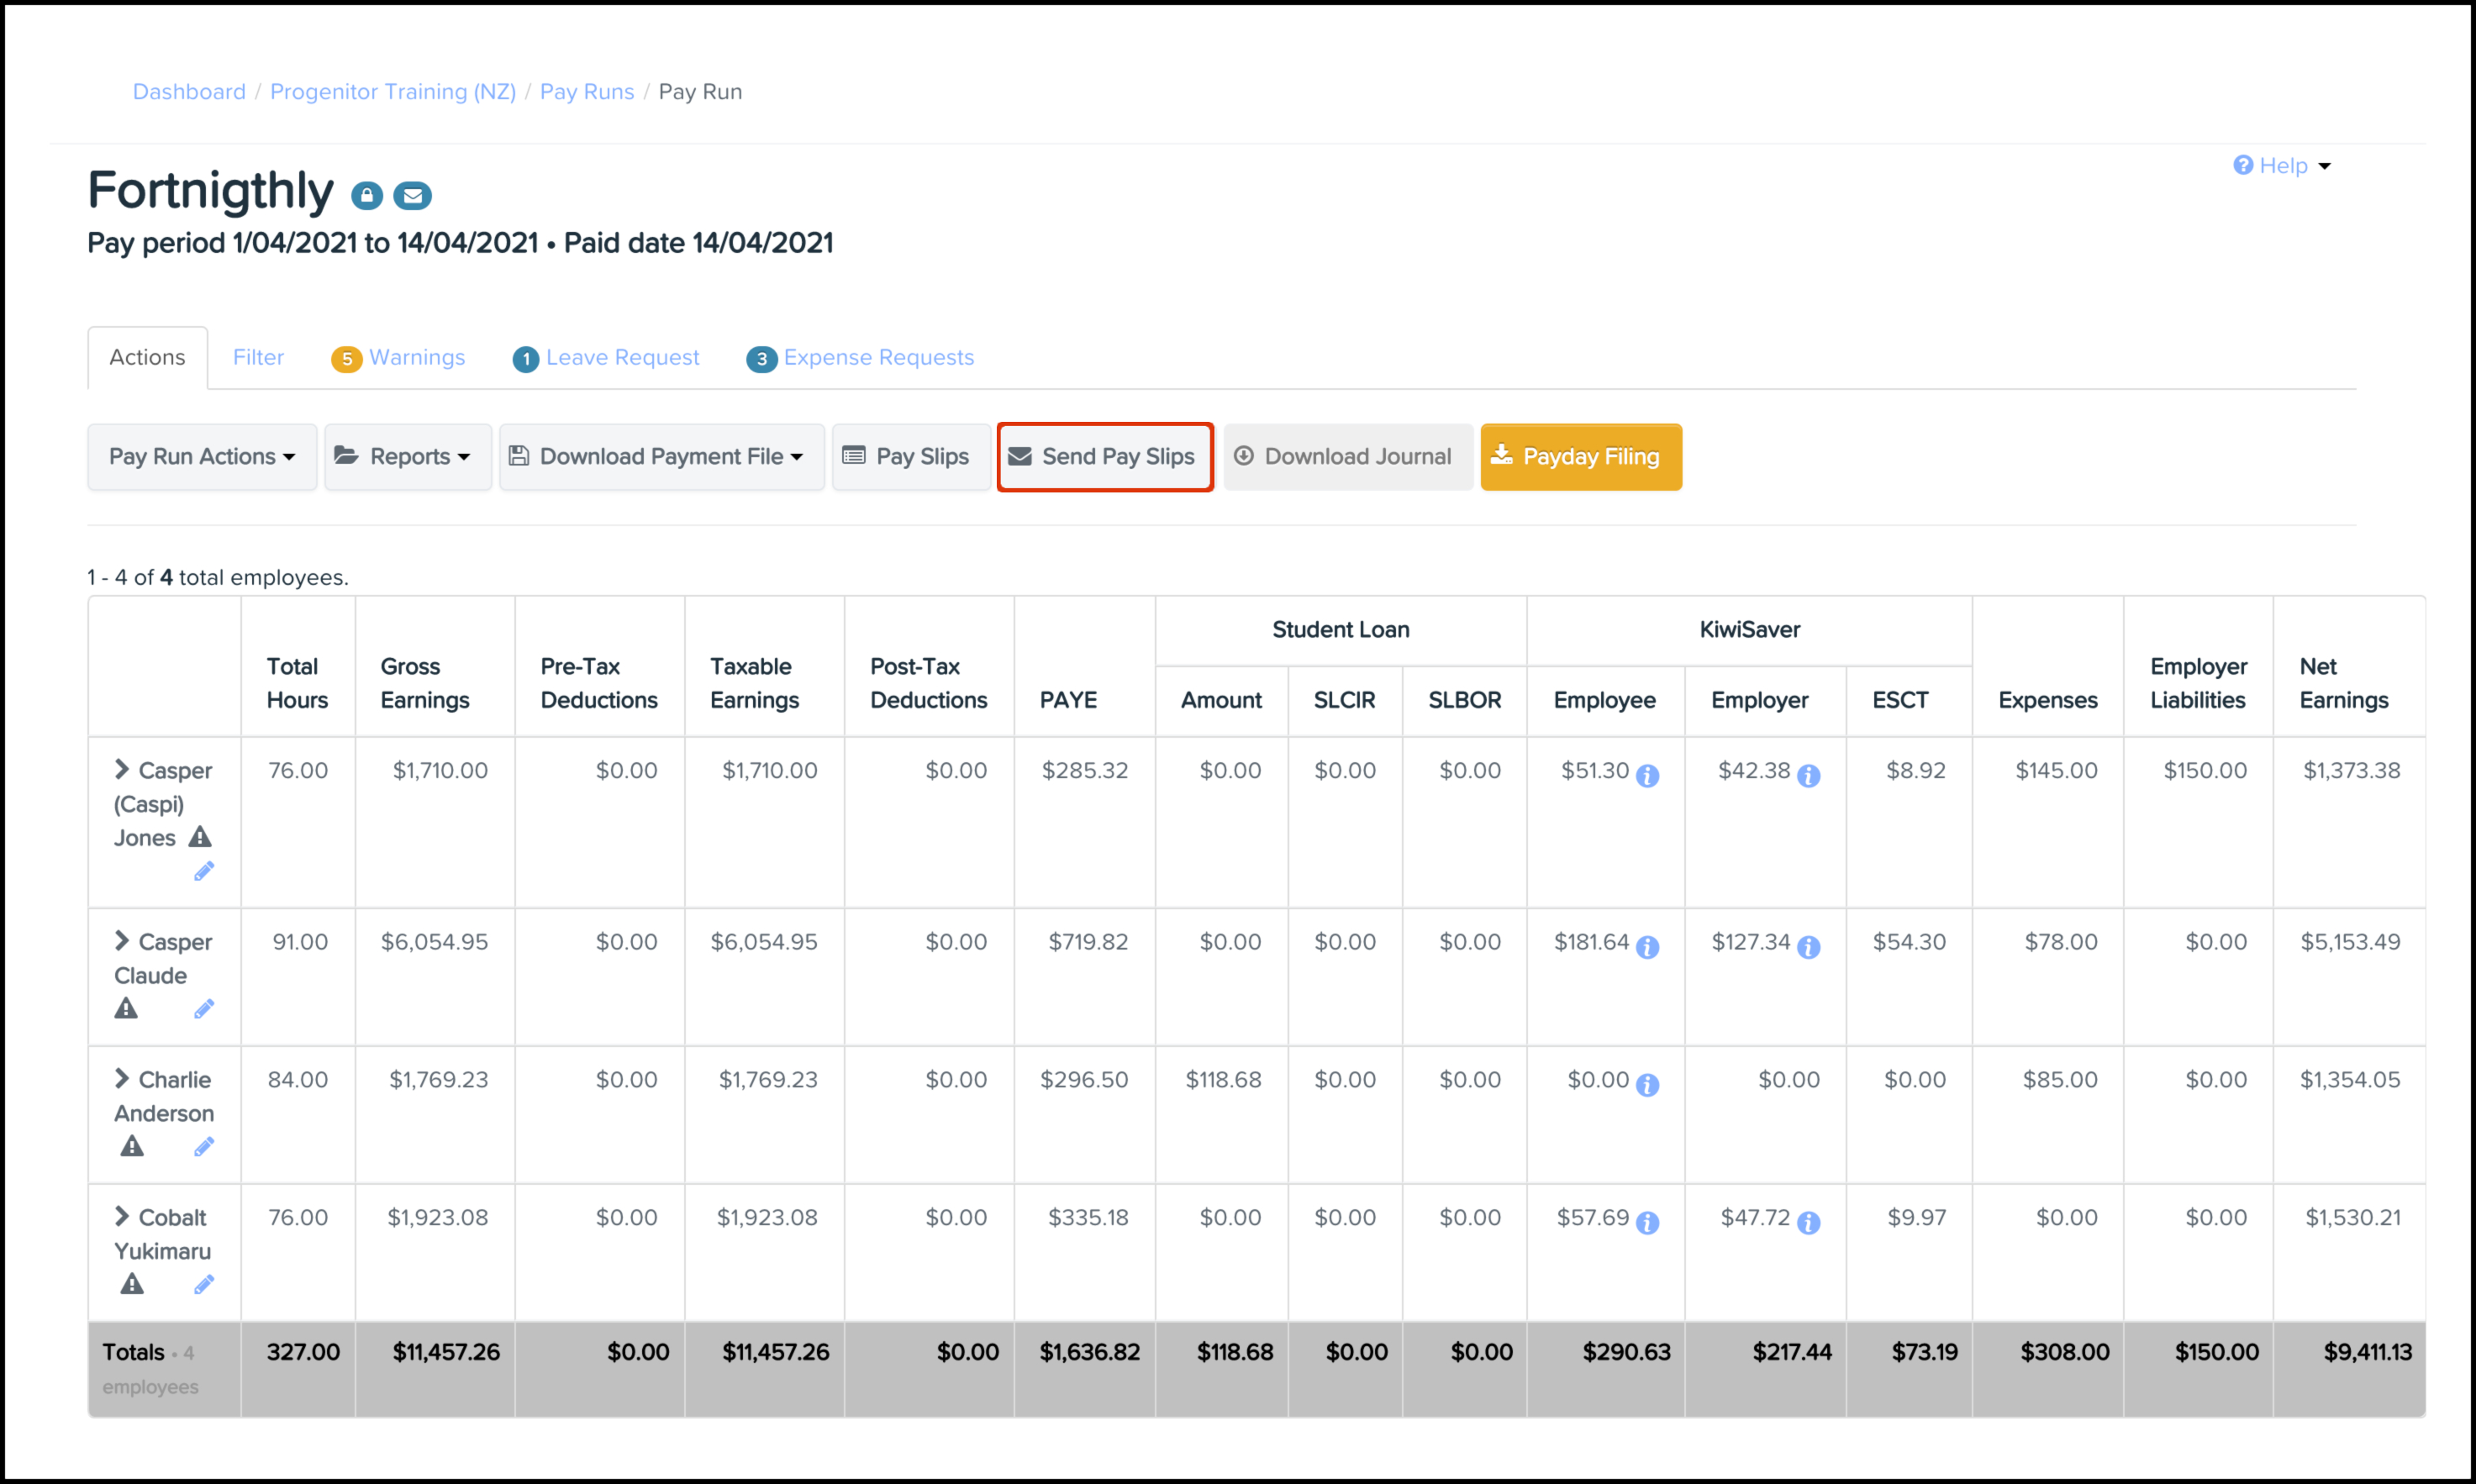The image size is (2476, 1484).
Task: Click warning triangle for Casper Claude
Action: point(126,1008)
